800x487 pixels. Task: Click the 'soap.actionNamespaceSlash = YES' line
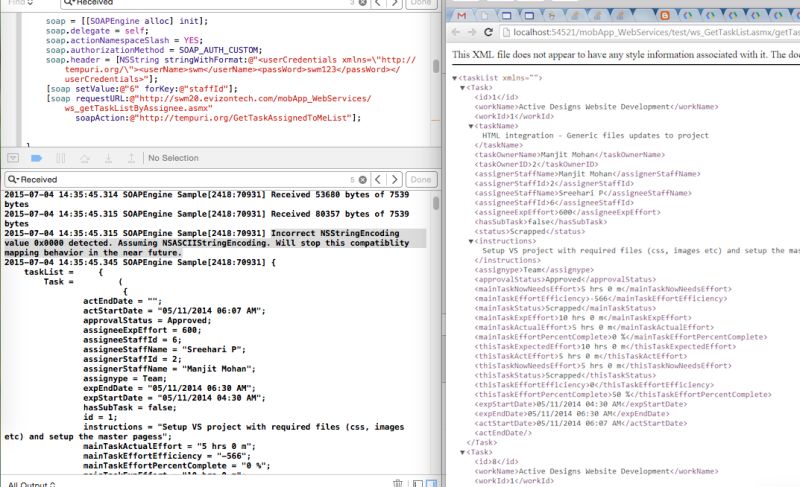click(x=124, y=40)
